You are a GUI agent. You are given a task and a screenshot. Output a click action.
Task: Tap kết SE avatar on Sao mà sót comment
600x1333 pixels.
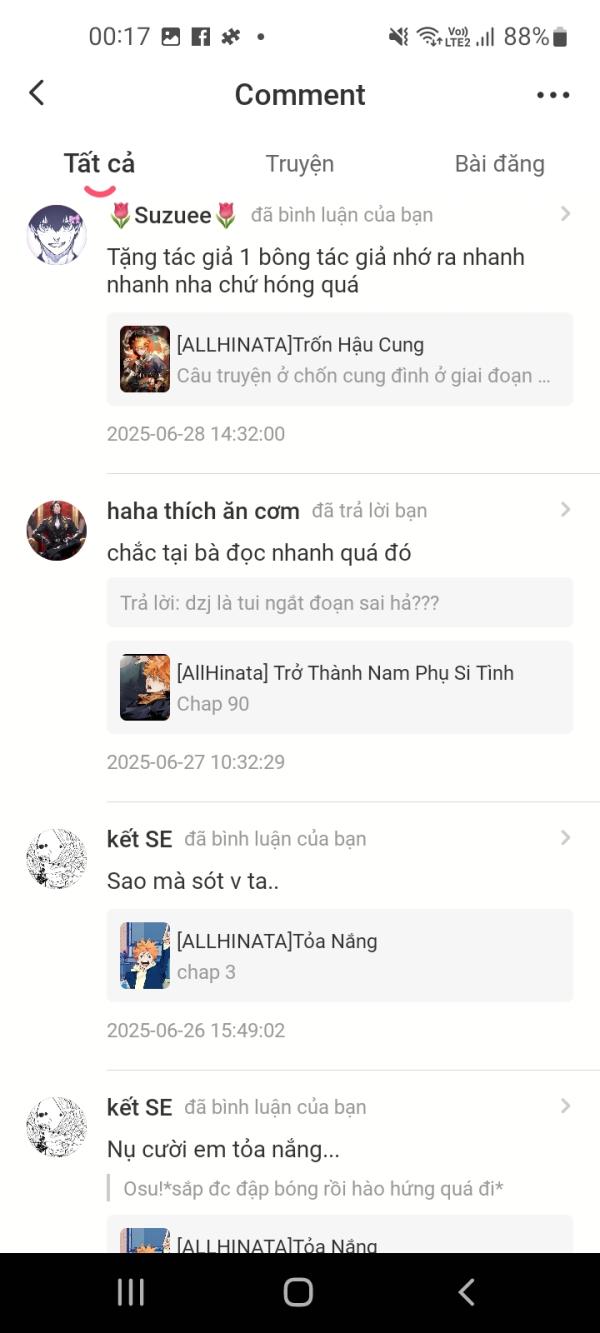coord(56,859)
